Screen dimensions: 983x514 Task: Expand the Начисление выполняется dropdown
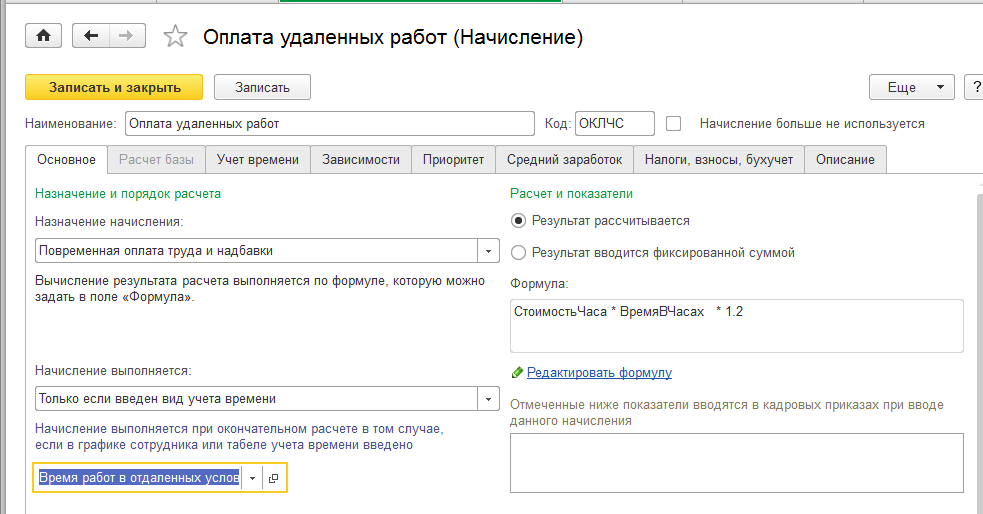click(x=488, y=399)
